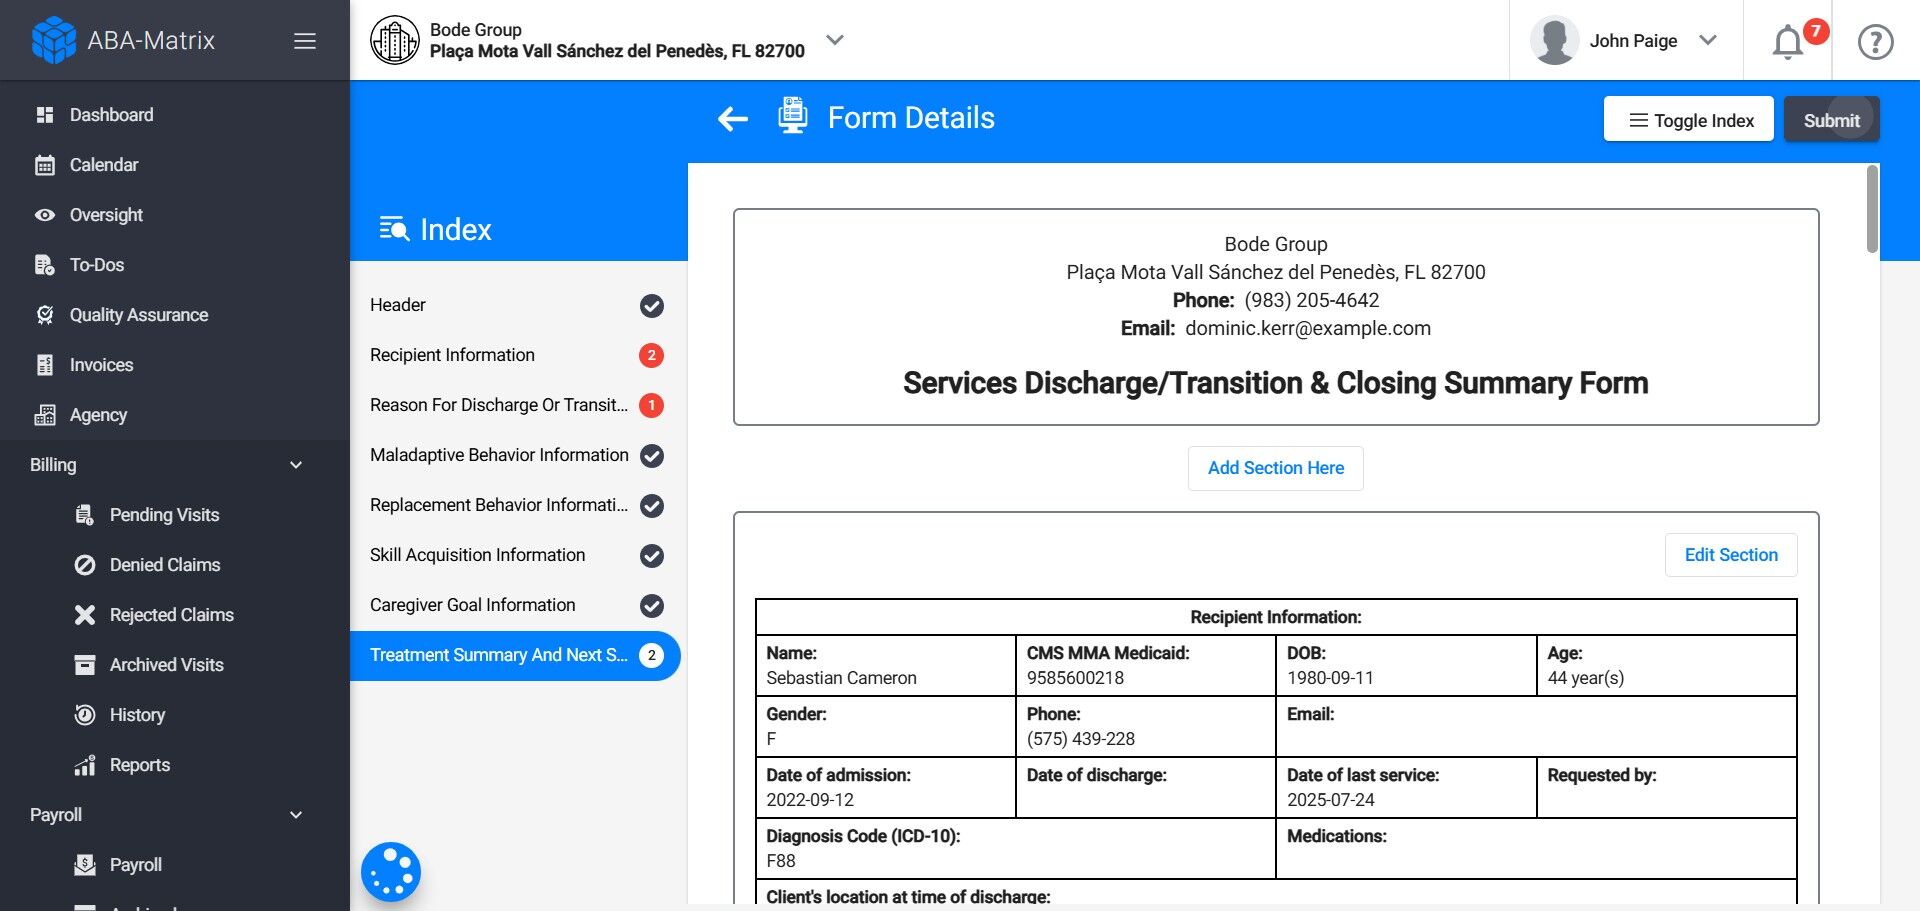This screenshot has width=1920, height=911.
Task: Click the Payroll money icon
Action: (85, 865)
